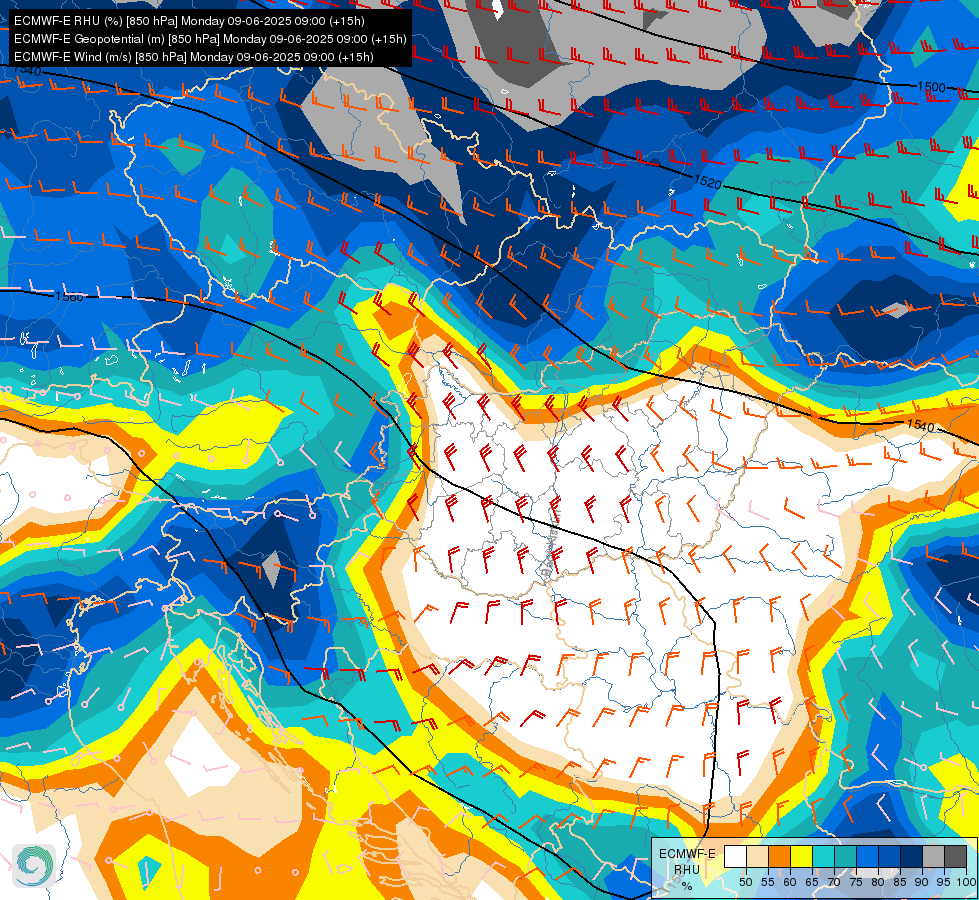Click the 1540 contour label on the right side

920,426
